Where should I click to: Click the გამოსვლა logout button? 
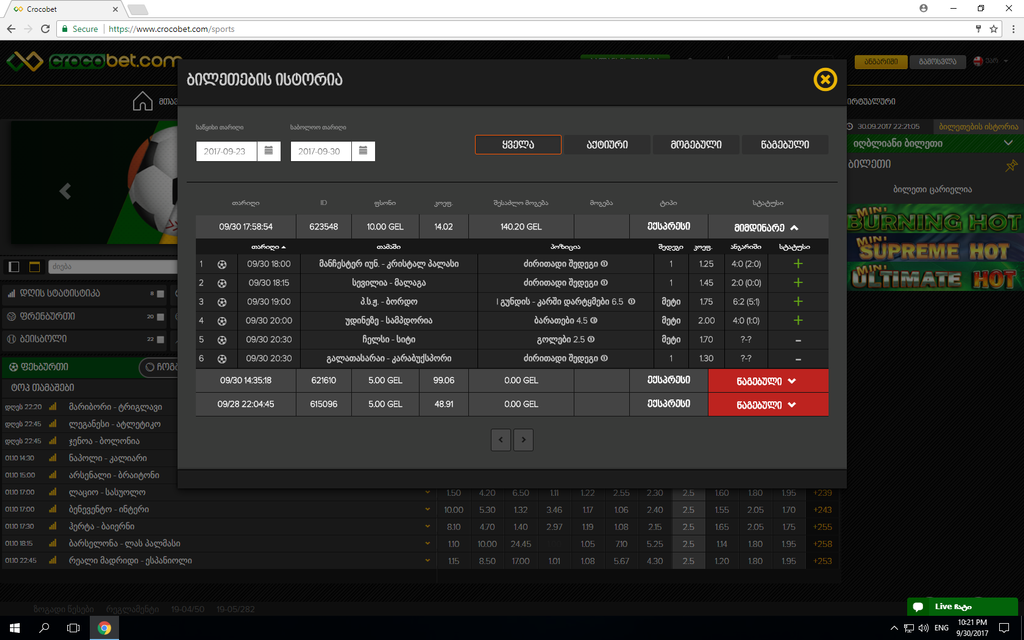(937, 61)
